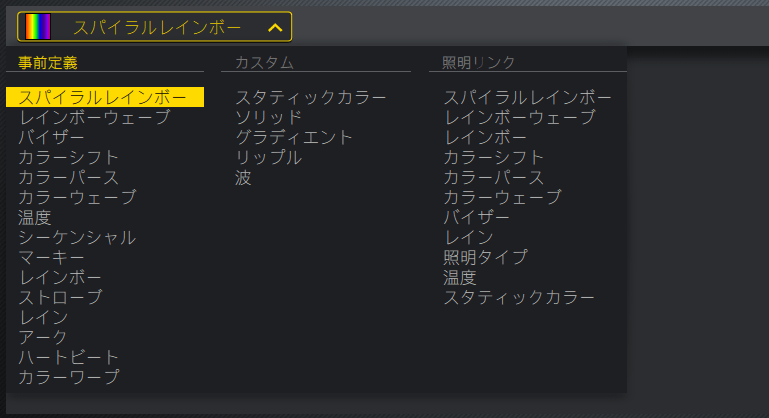Screen dimensions: 769x418
Task: Select レインボー in 照明リンク list
Action: click(x=486, y=137)
